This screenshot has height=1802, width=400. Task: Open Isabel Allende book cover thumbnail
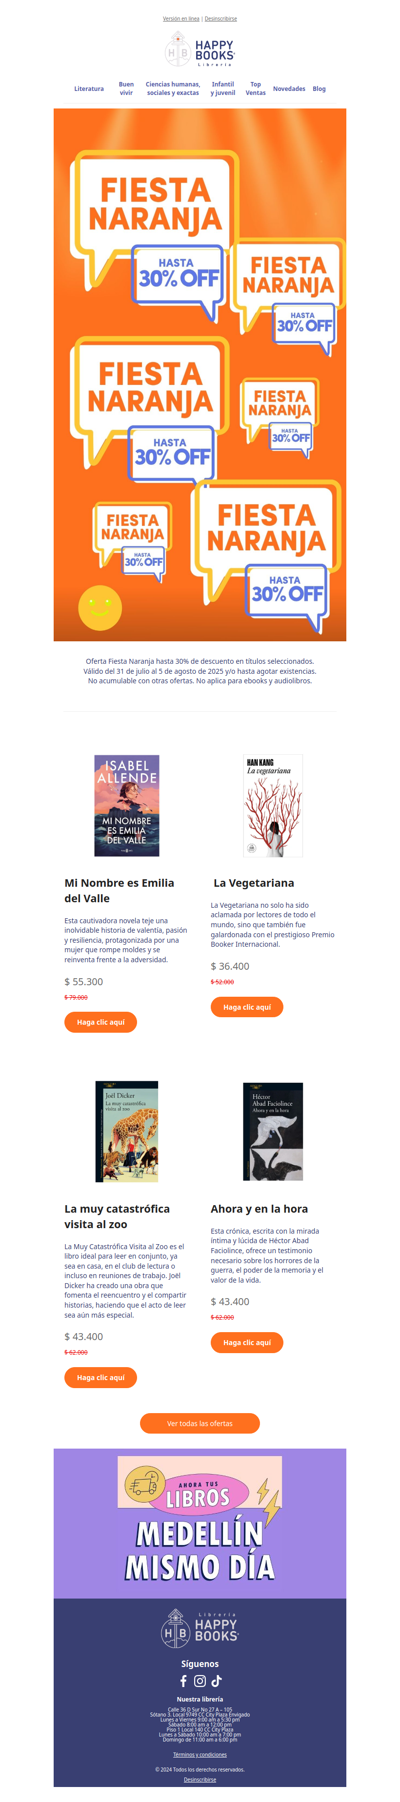click(127, 805)
